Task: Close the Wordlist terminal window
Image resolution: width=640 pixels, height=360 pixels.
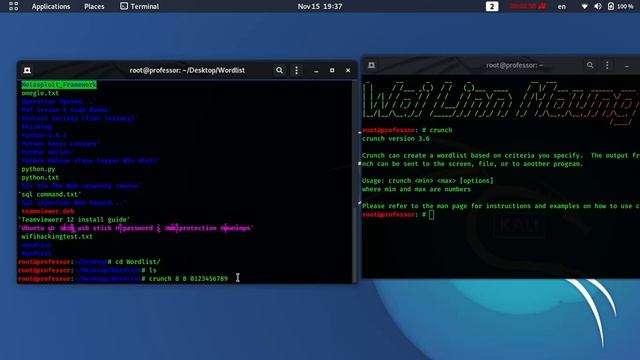Action: [348, 70]
